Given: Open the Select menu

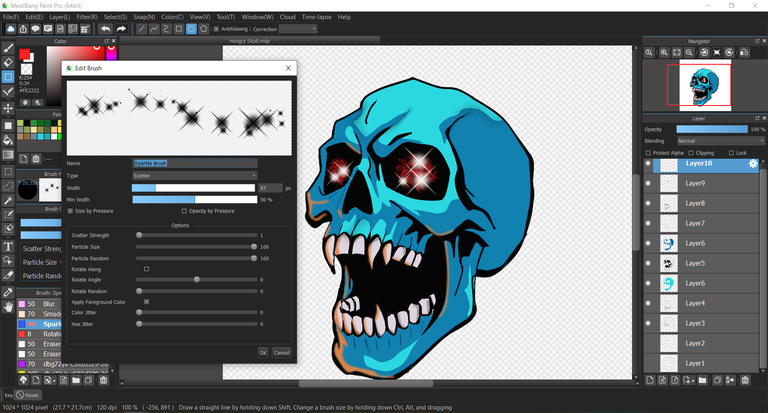Looking at the screenshot, I should [116, 17].
